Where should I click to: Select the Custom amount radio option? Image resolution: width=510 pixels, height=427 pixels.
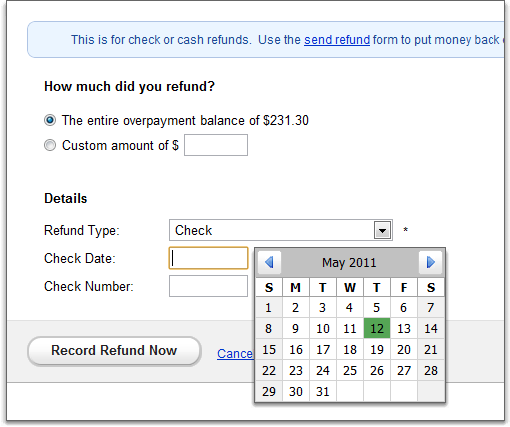[x=50, y=145]
